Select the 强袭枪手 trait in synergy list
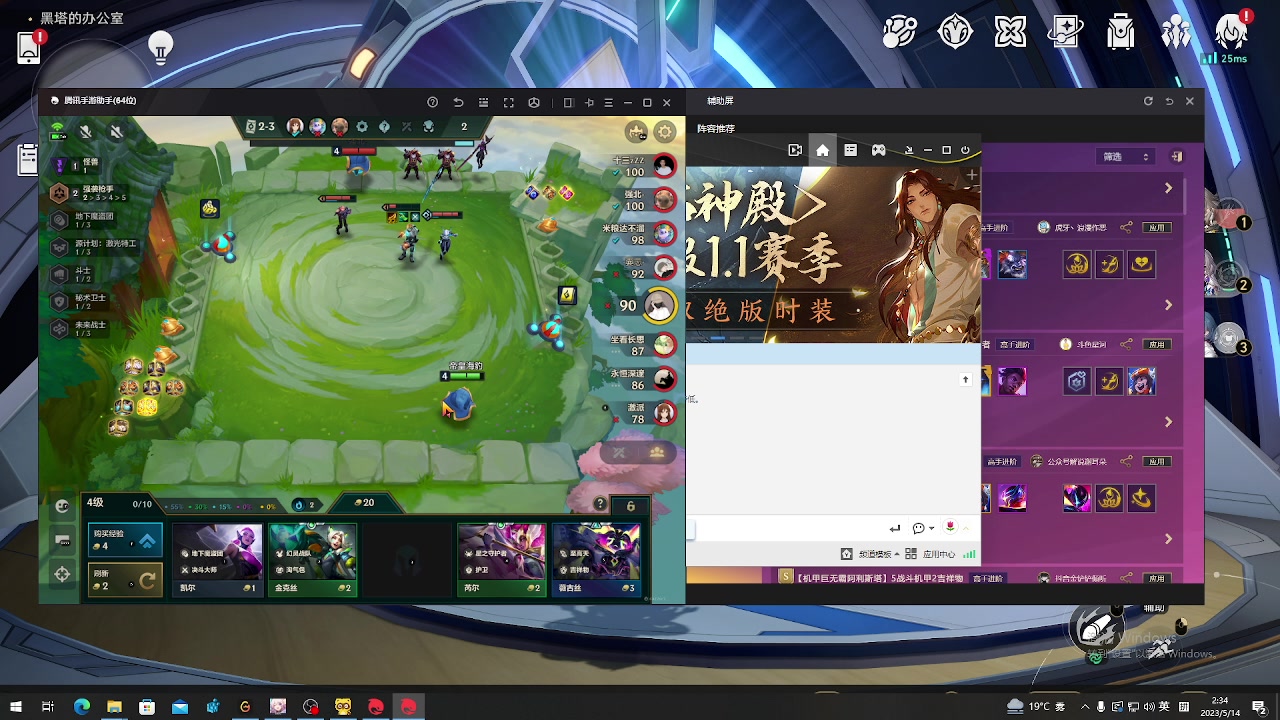The image size is (1280, 720). (90, 193)
